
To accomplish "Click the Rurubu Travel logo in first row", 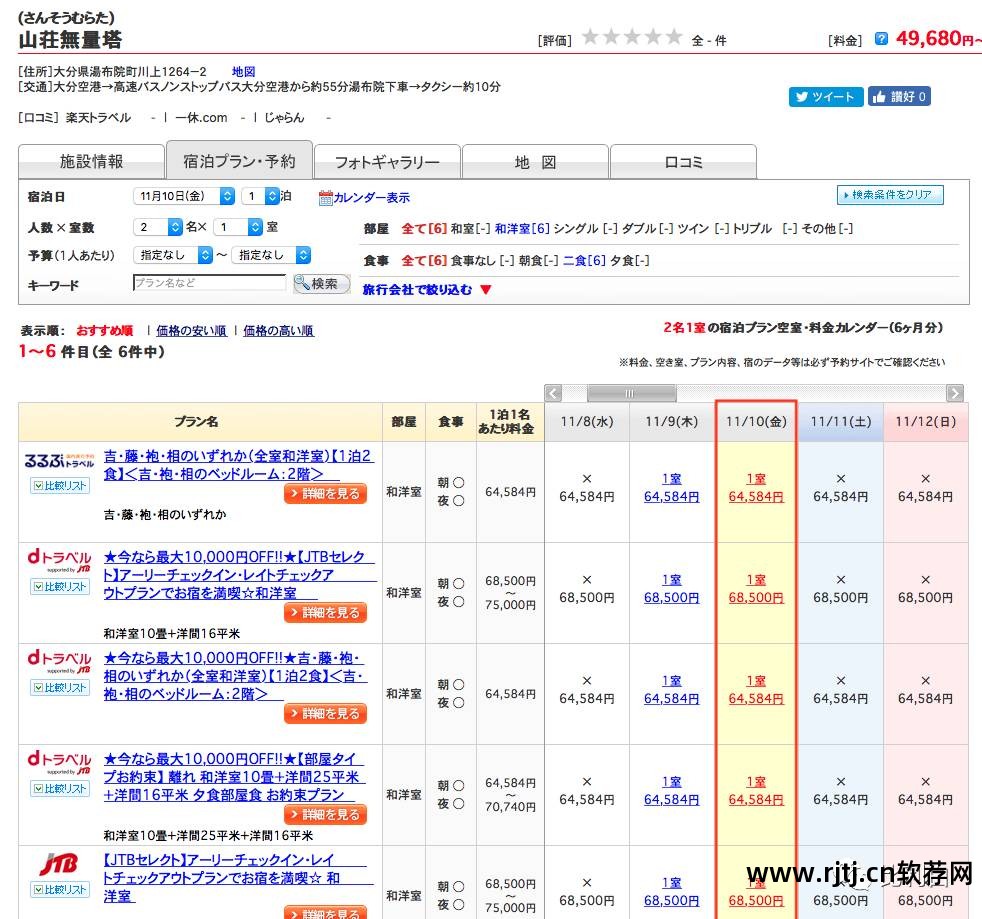I will (x=59, y=462).
